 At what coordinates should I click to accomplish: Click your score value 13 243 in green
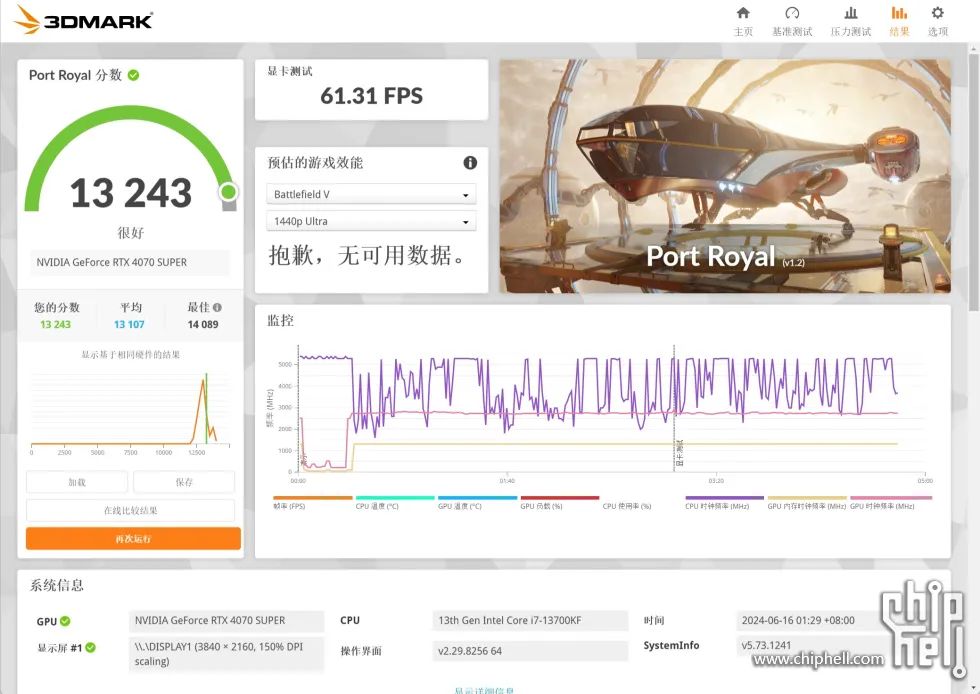[x=56, y=324]
